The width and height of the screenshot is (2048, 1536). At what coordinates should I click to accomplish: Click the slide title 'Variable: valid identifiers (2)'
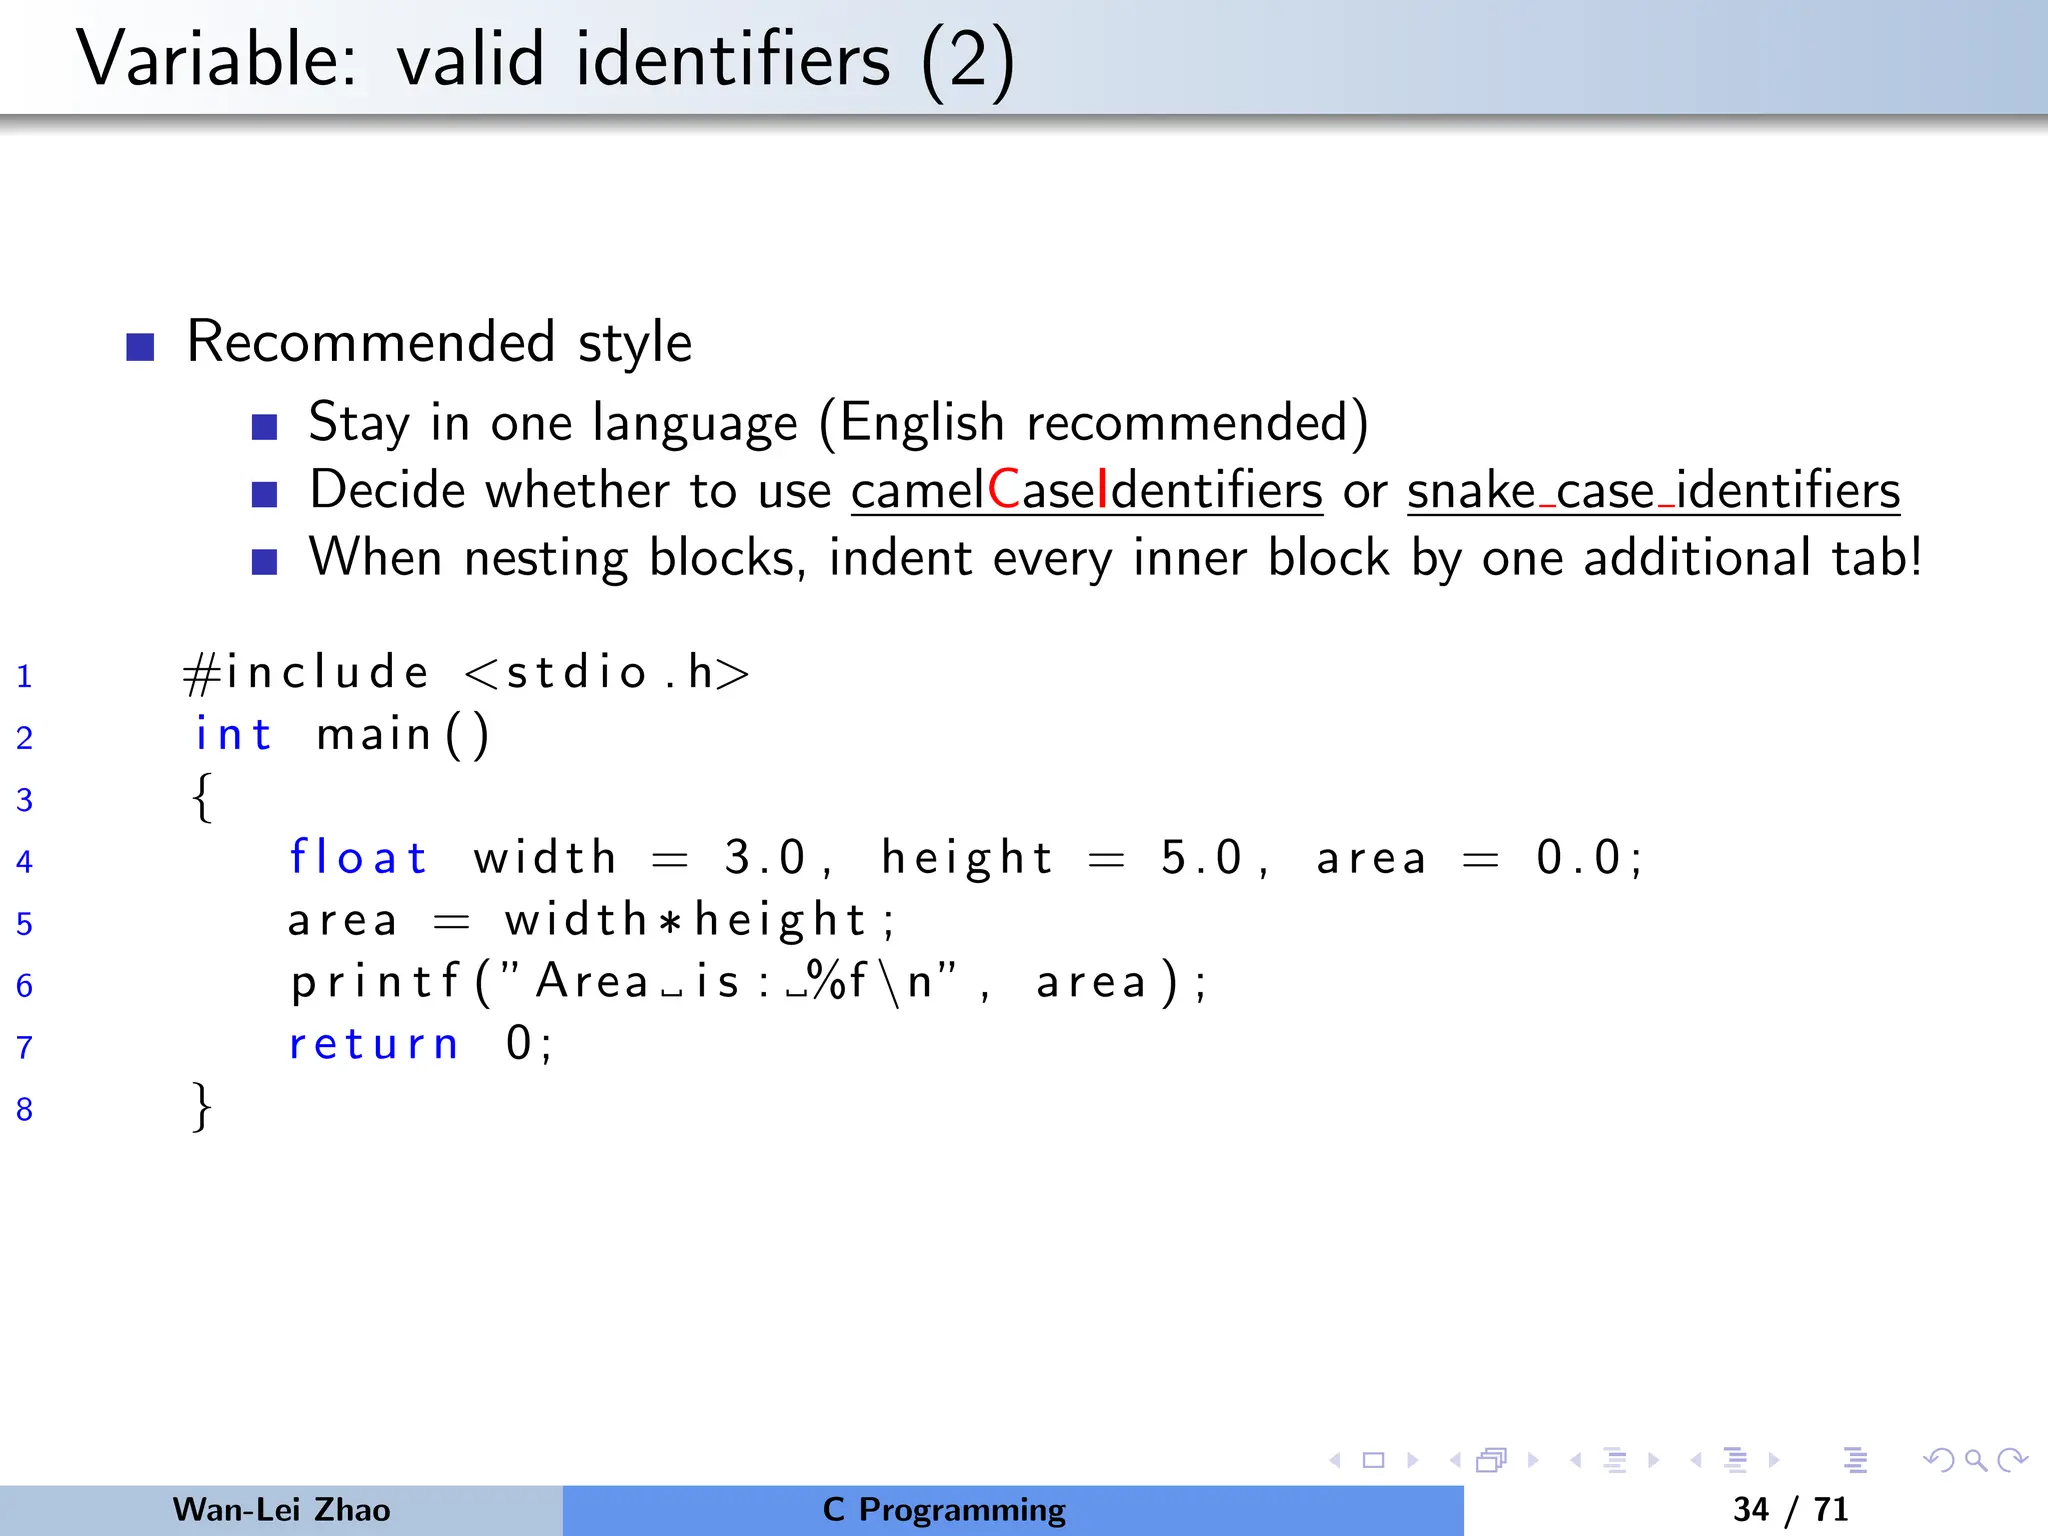546,60
